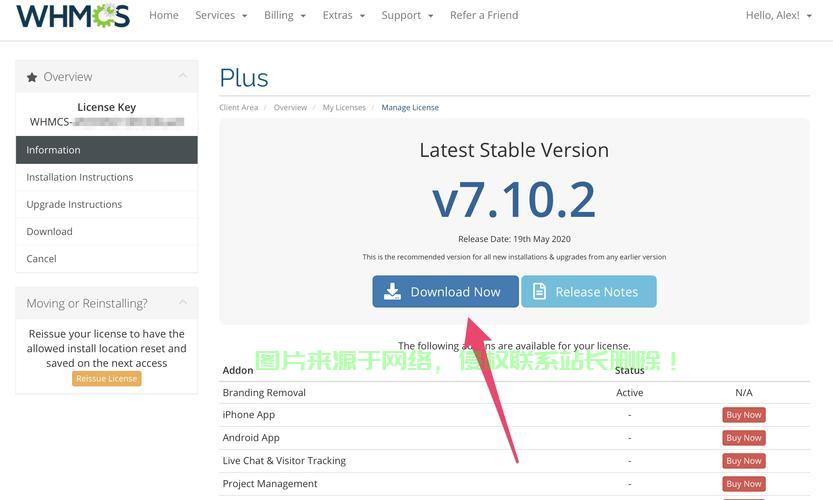Viewport: 833px width, 500px height.
Task: Go to Home in navigation bar
Action: [x=163, y=16]
